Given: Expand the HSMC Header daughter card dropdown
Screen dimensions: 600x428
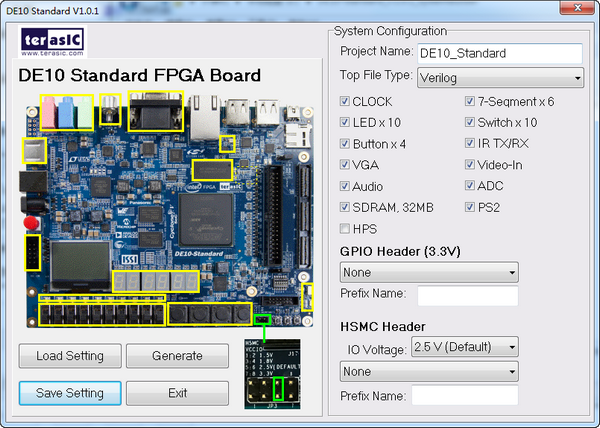Looking at the screenshot, I should (x=428, y=371).
